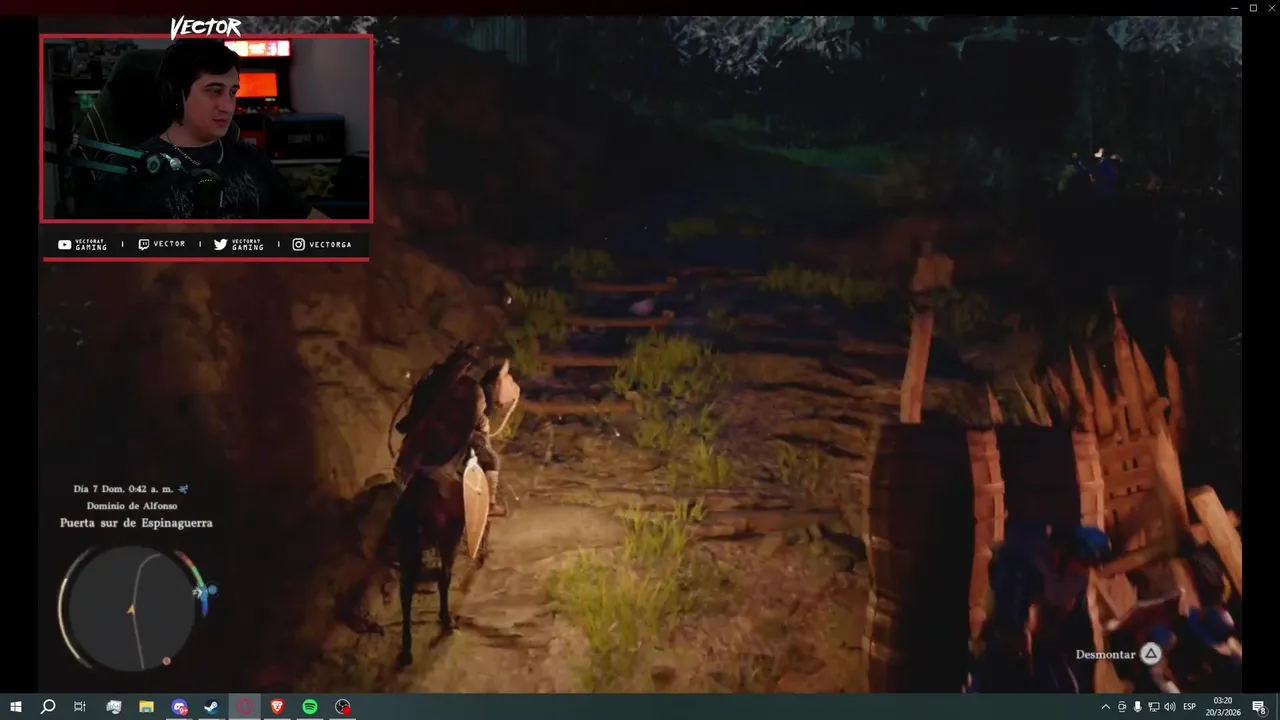Click the microphone tray icon
Viewport: 1280px width, 720px height.
pyautogui.click(x=1137, y=707)
